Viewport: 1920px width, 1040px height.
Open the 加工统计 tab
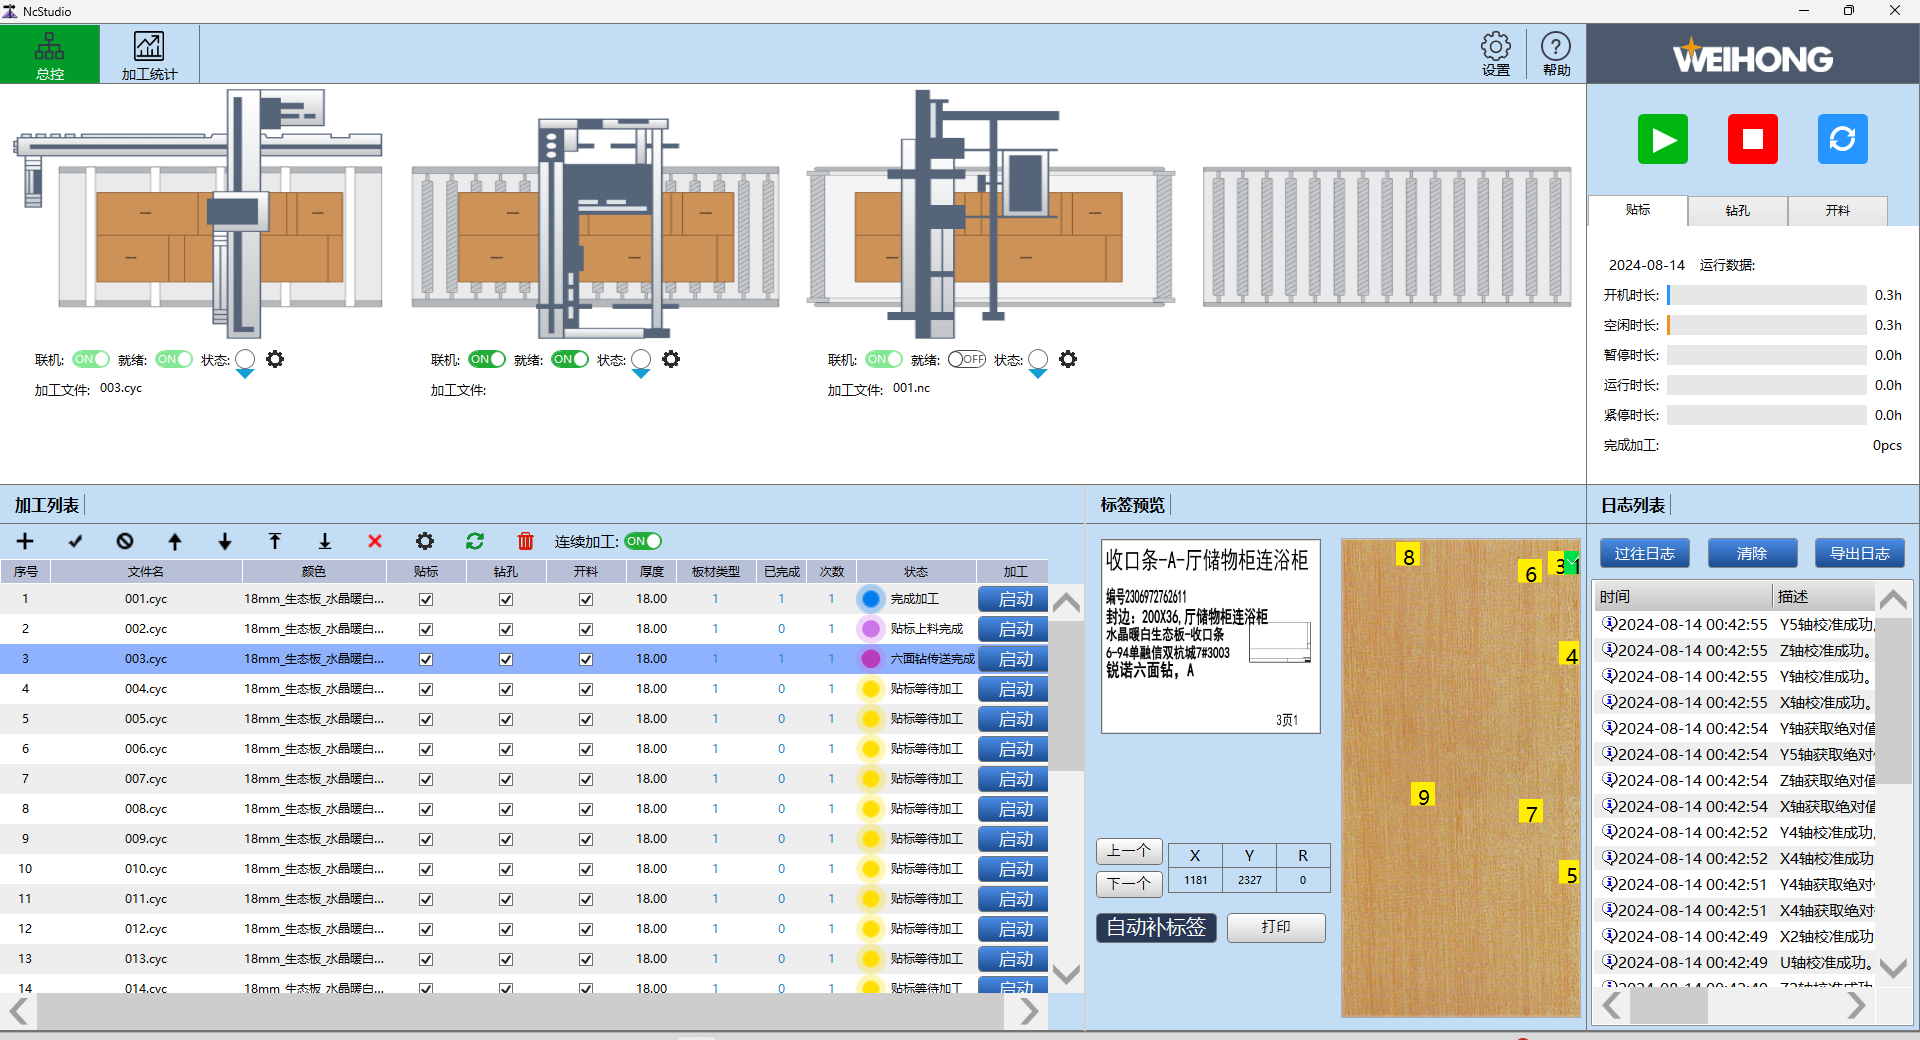(149, 55)
